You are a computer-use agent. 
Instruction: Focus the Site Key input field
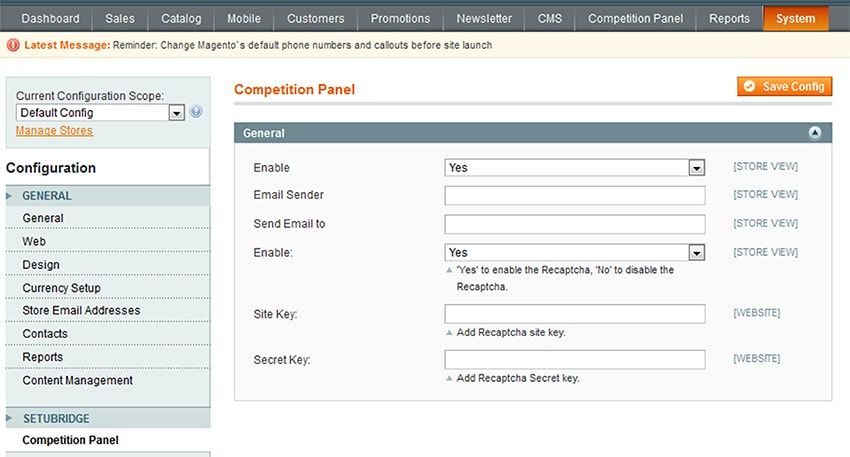pos(574,314)
